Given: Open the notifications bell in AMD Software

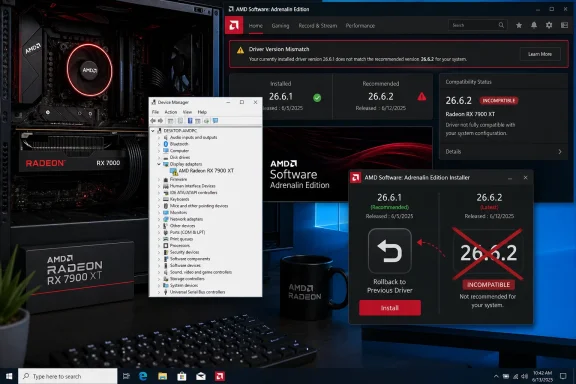Looking at the screenshot, I should [534, 25].
